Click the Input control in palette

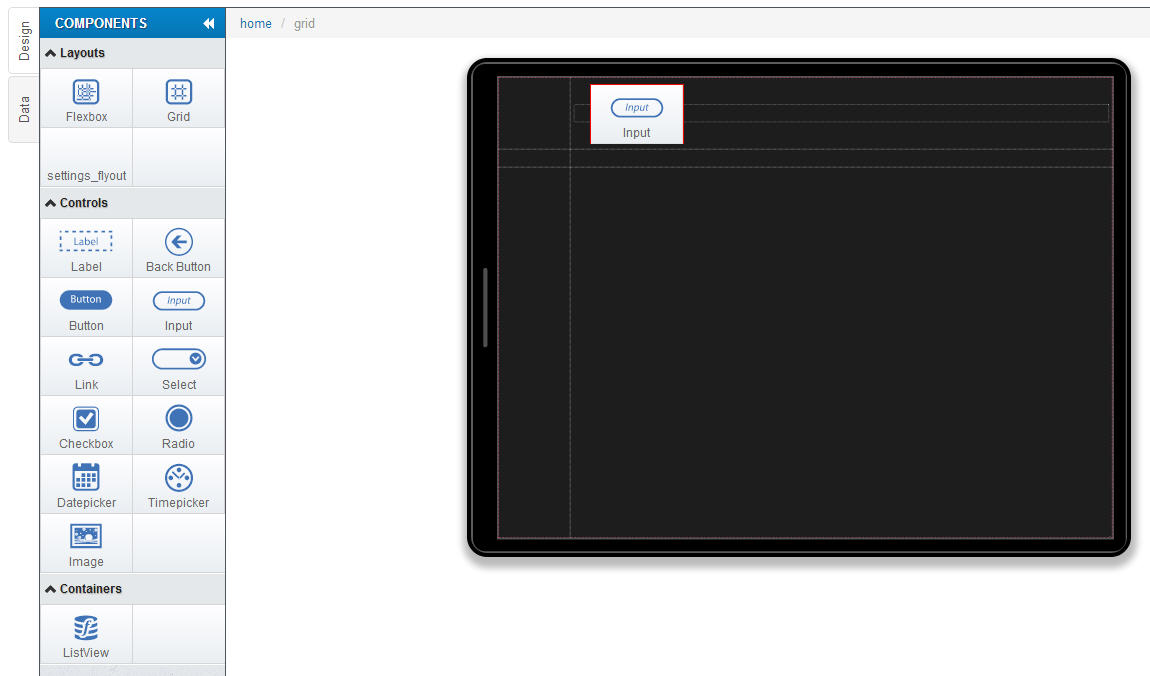178,308
